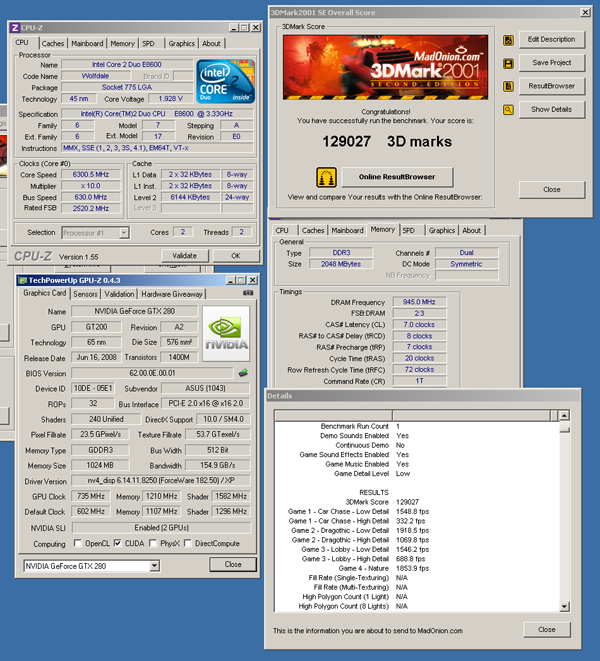Toggle the PhysX checkbox in GPU-Z
This screenshot has height=661, width=600.
pyautogui.click(x=153, y=543)
